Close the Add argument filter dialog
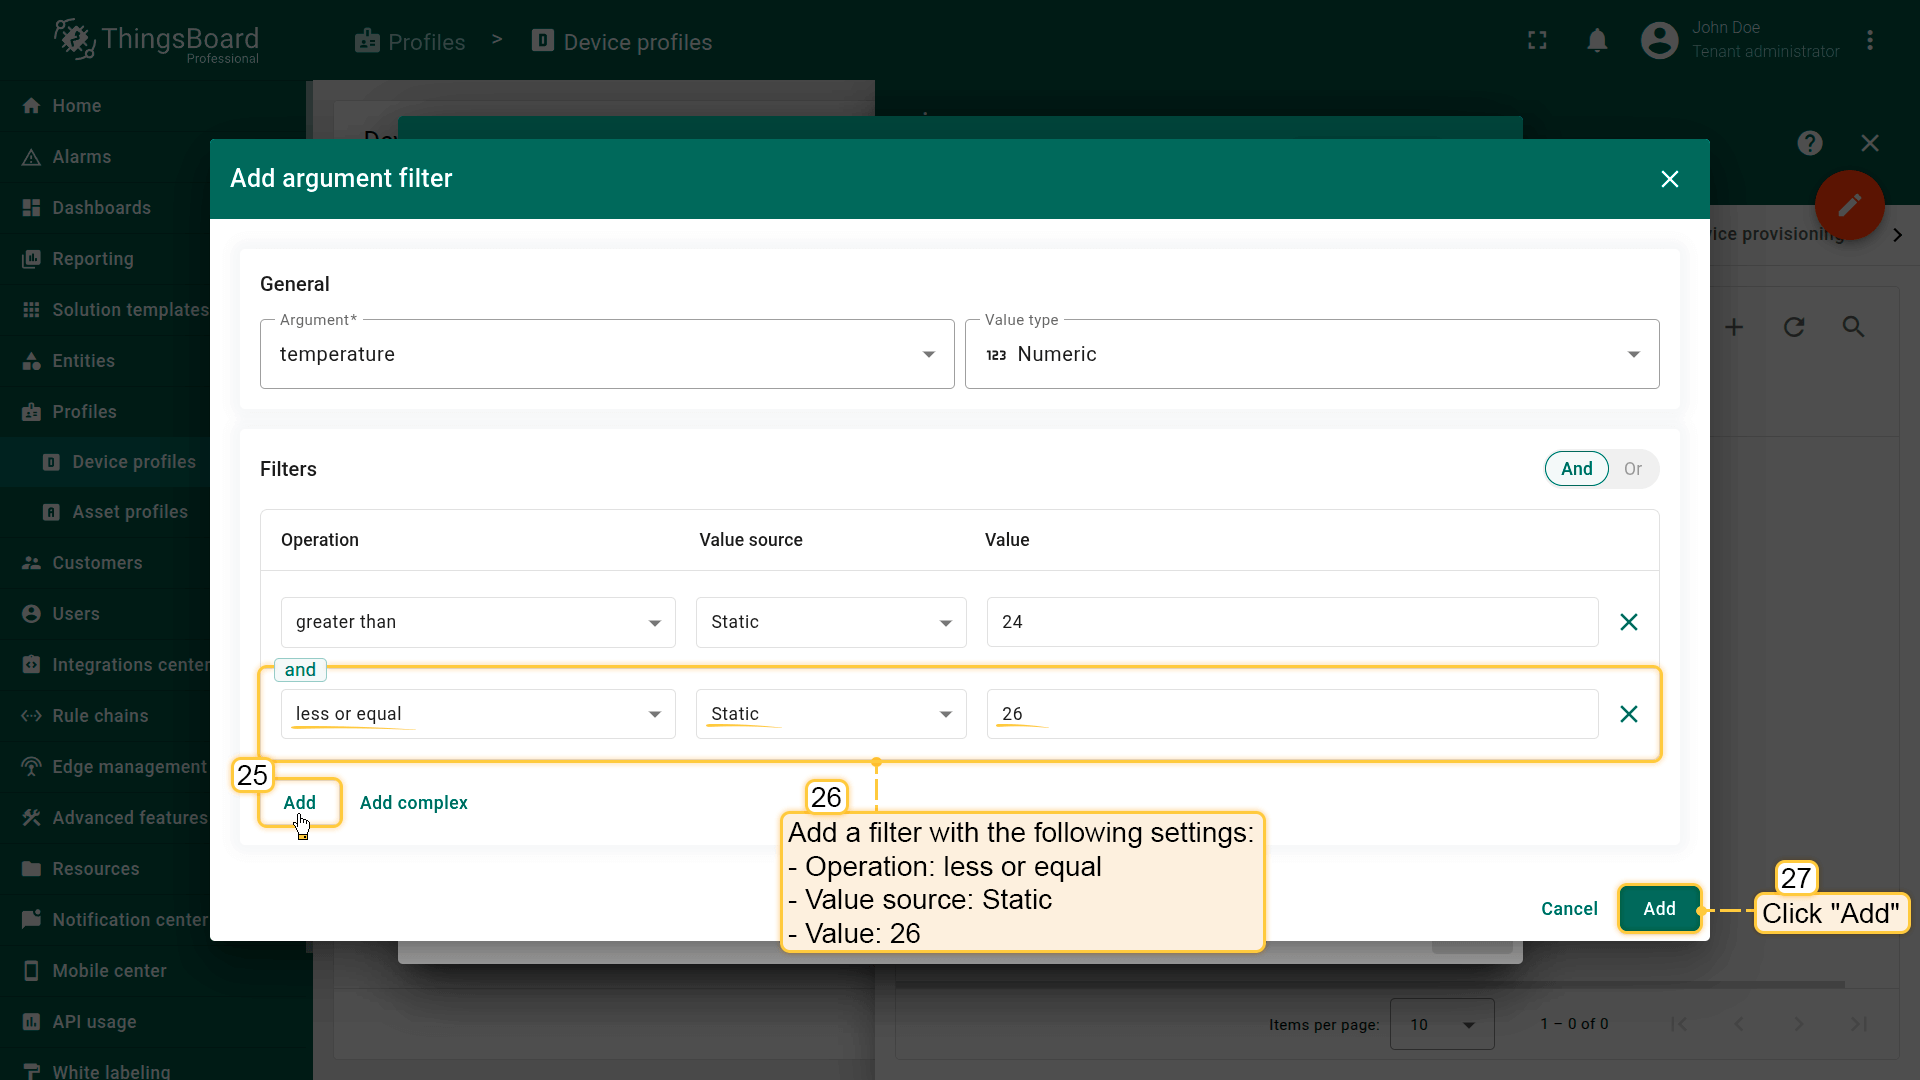Viewport: 1920px width, 1080px height. pos(1669,179)
